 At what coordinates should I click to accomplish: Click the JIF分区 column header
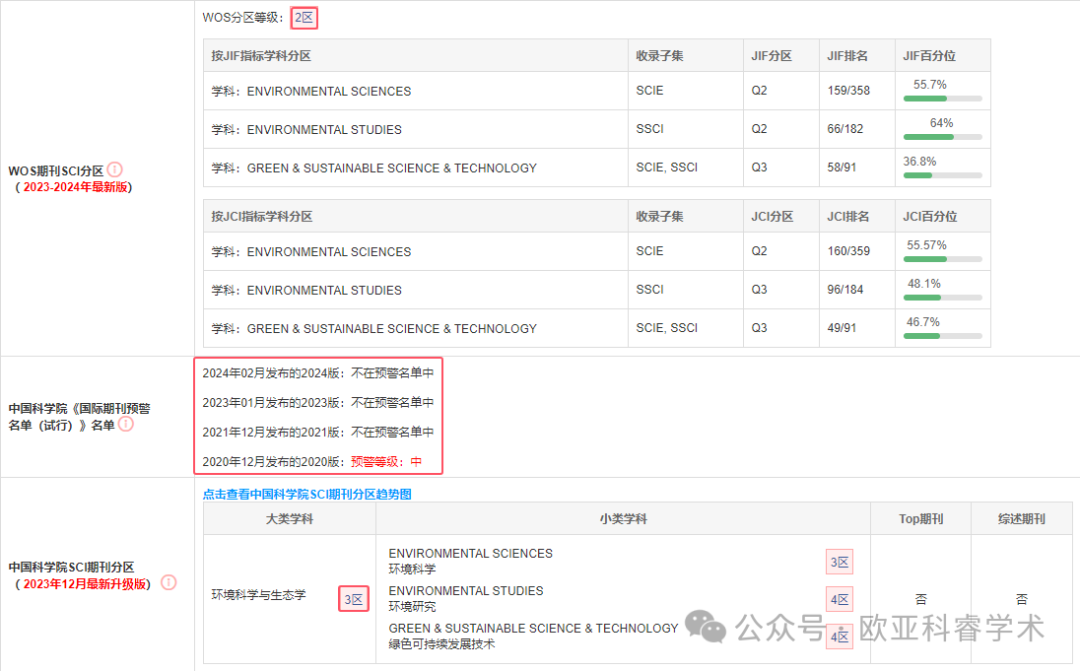pos(781,56)
